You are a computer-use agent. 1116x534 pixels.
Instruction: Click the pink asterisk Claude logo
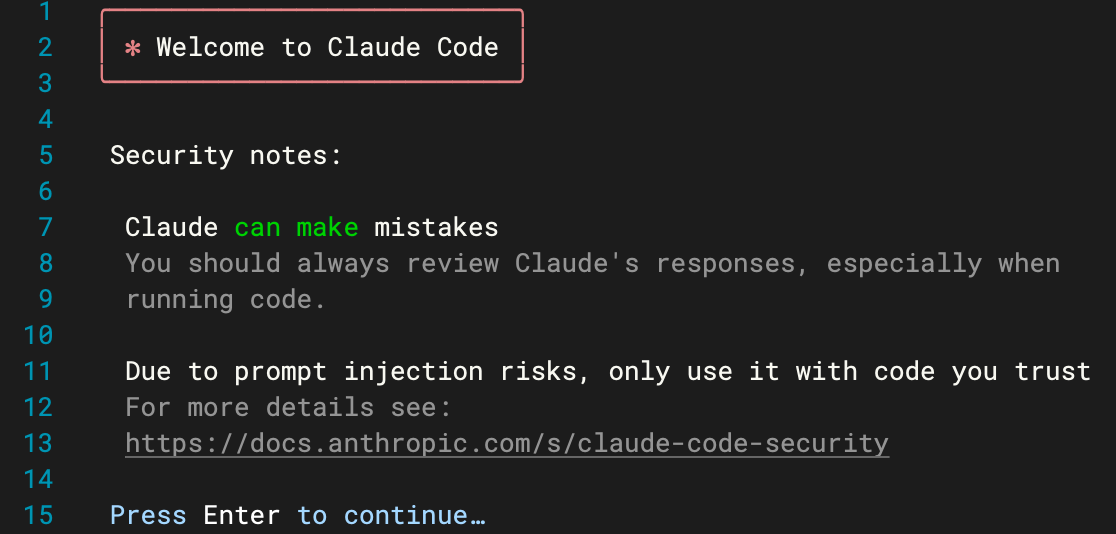click(132, 47)
